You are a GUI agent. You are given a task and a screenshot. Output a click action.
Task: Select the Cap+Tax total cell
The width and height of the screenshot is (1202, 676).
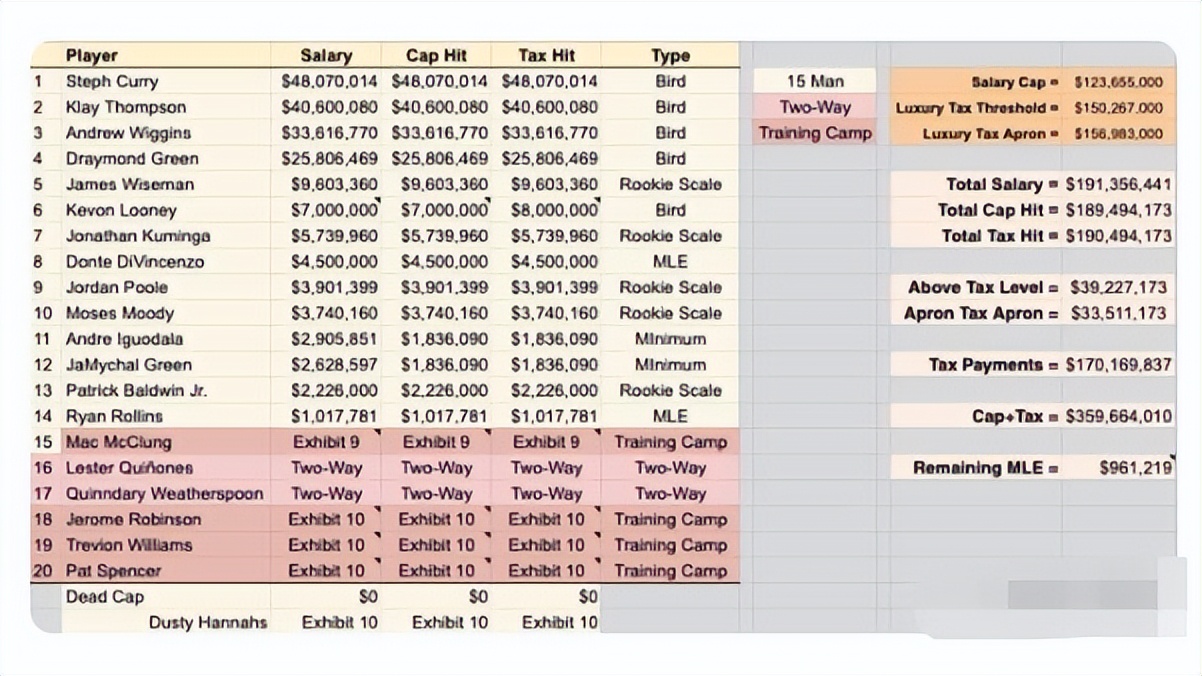(1118, 416)
